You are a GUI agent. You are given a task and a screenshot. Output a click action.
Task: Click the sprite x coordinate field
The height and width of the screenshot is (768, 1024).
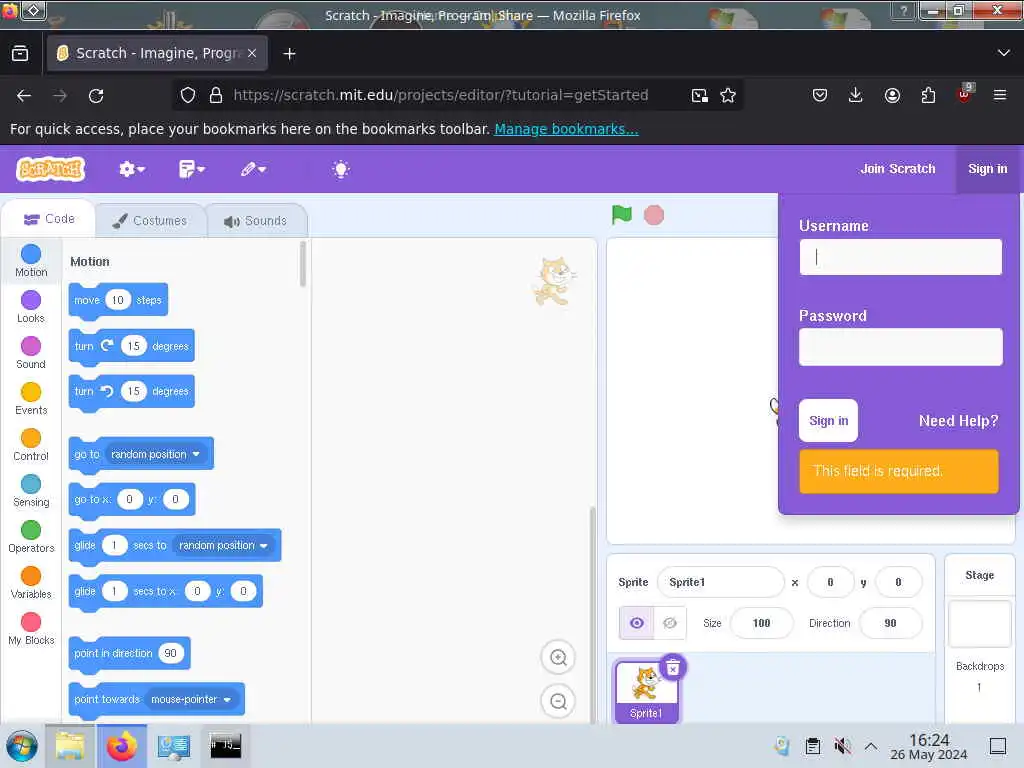[830, 582]
